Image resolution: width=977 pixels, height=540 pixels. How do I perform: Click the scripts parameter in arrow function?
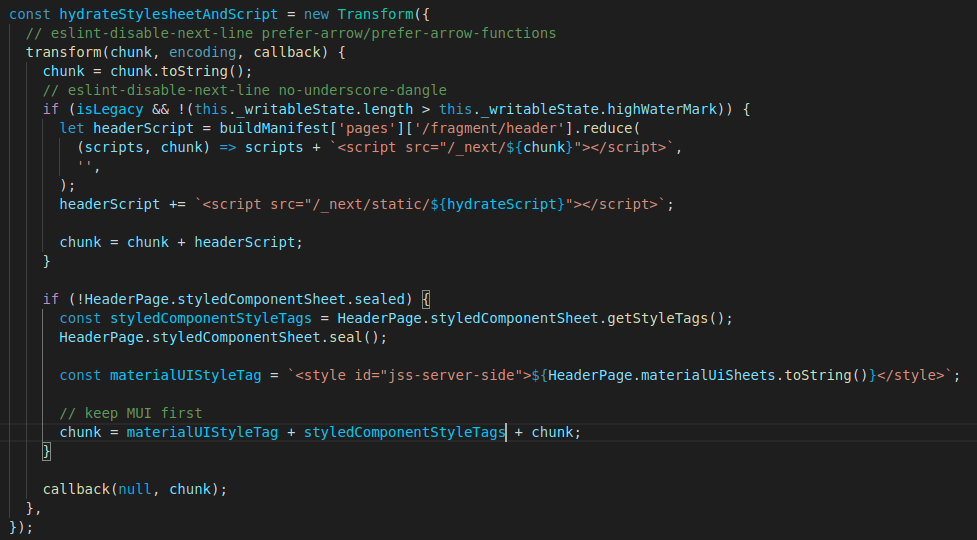[114, 147]
